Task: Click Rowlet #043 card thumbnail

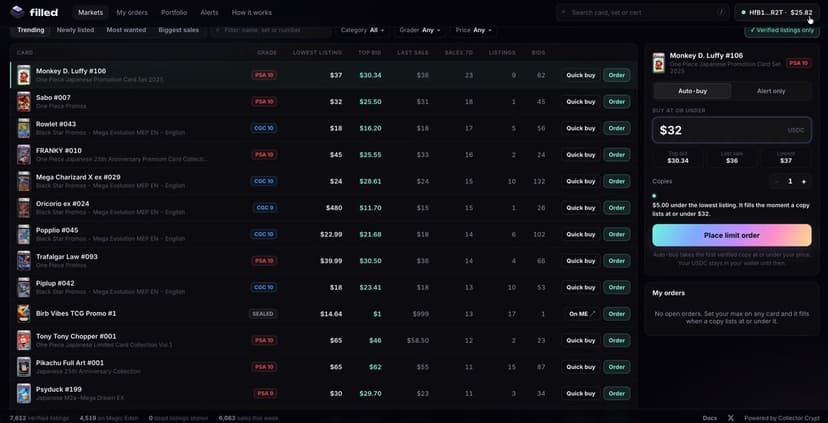Action: [x=24, y=128]
